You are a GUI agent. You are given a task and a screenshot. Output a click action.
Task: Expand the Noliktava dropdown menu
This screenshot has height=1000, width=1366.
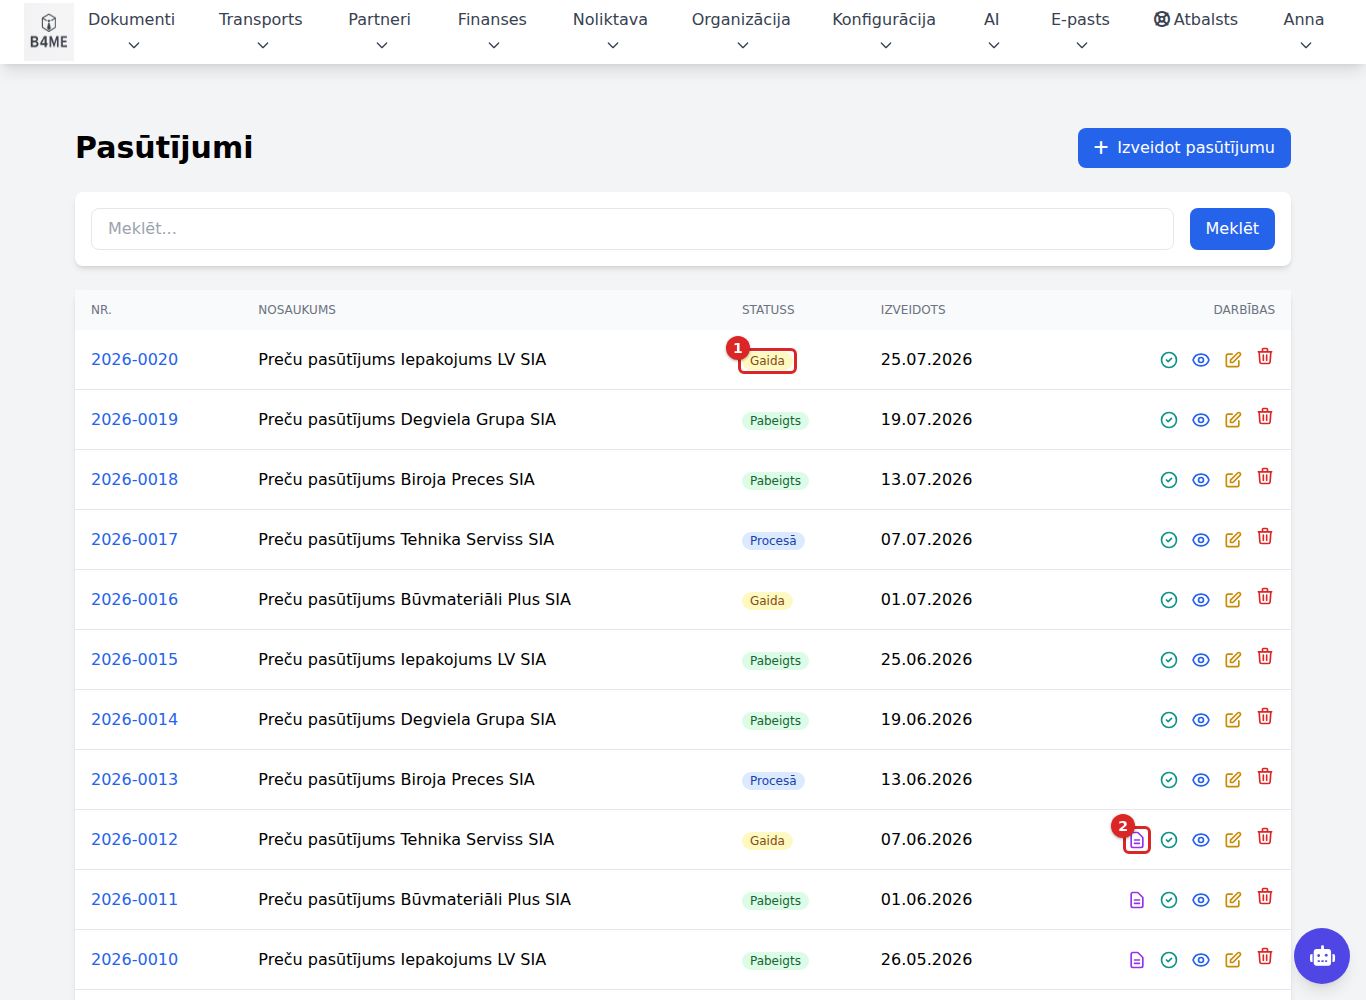(610, 31)
